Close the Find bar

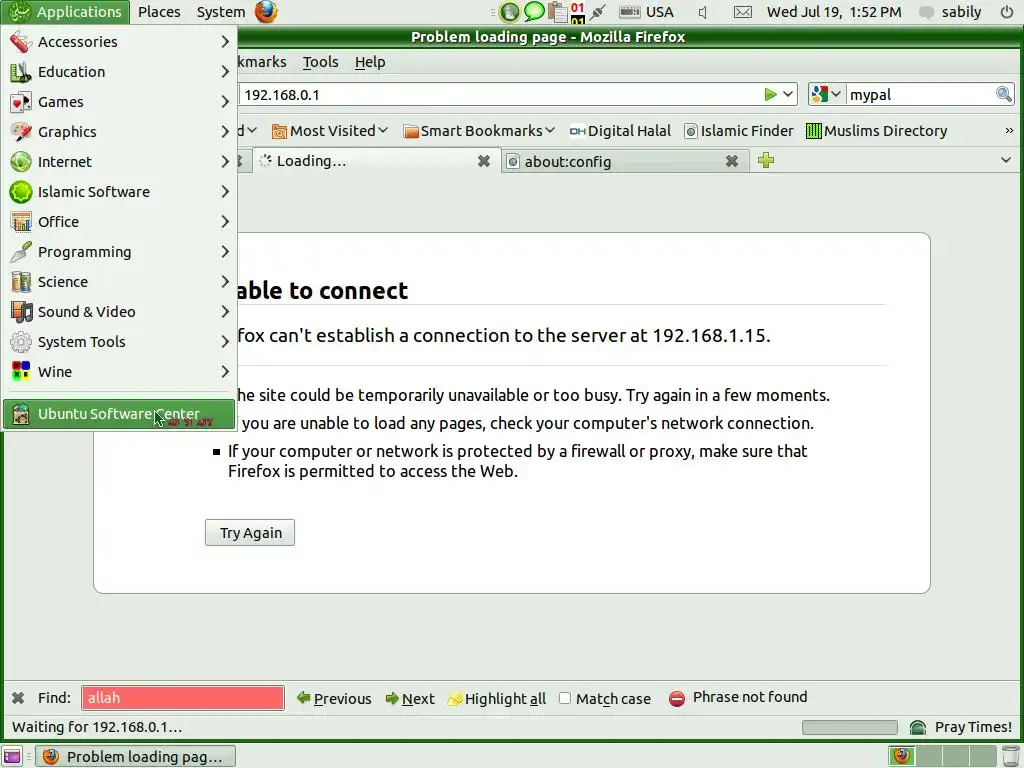18,698
